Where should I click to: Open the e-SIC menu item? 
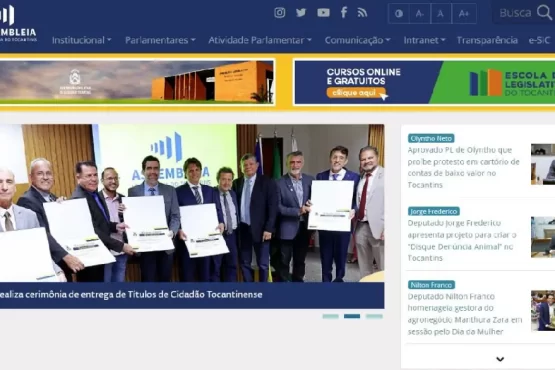click(x=539, y=40)
